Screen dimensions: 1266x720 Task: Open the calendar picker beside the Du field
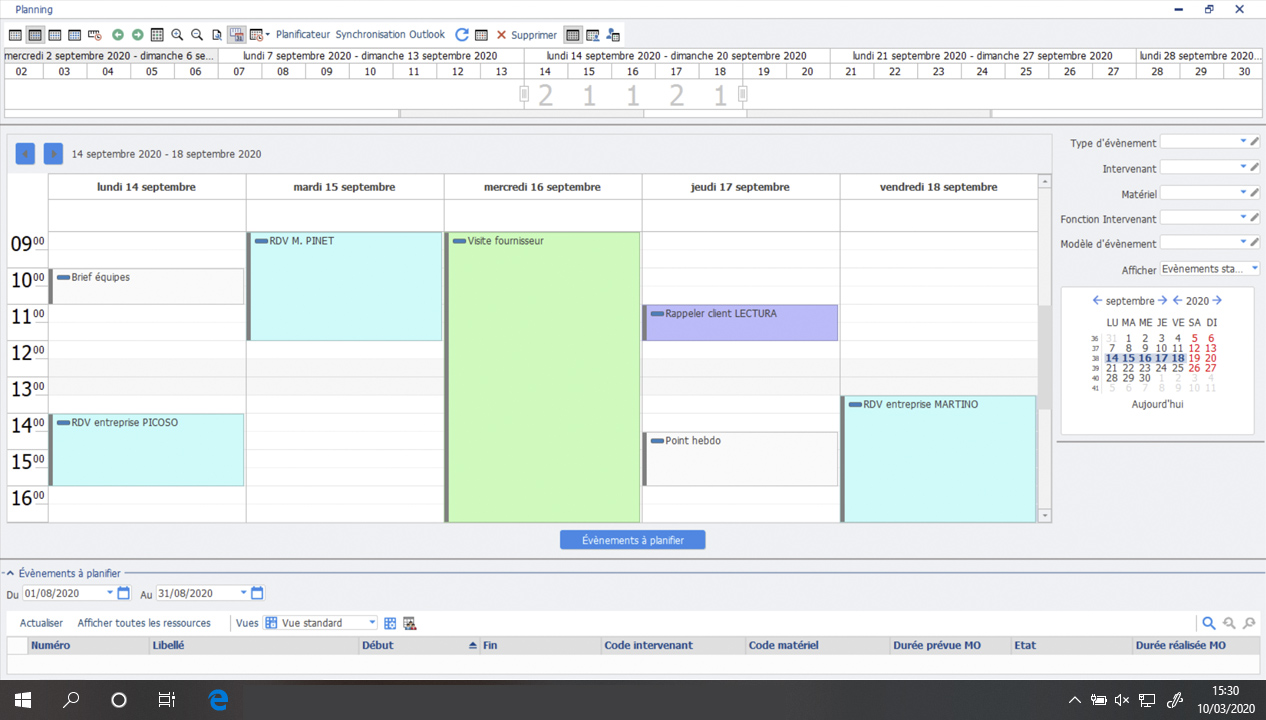click(x=122, y=593)
